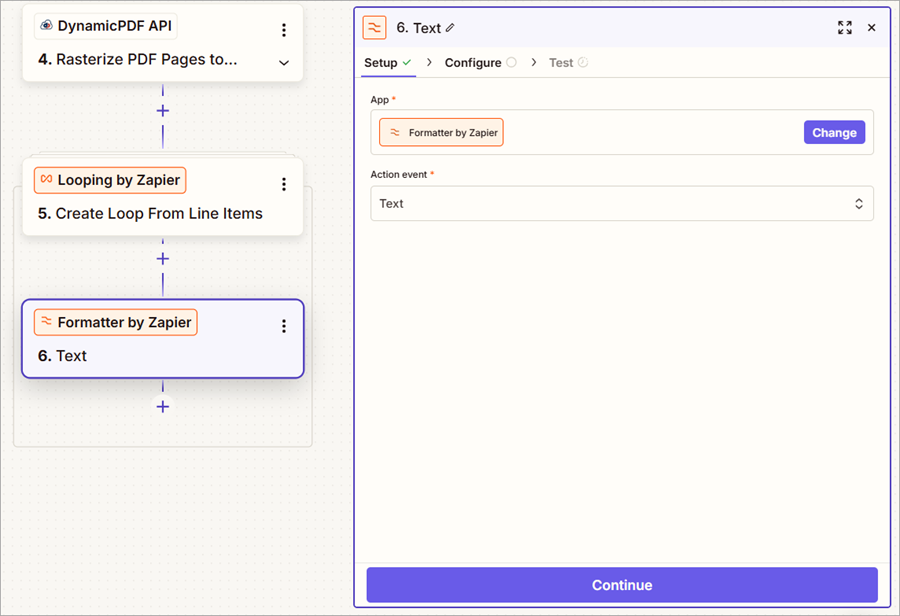The image size is (900, 616).
Task: Click the pencil icon to rename step 6
Action: coord(450,28)
